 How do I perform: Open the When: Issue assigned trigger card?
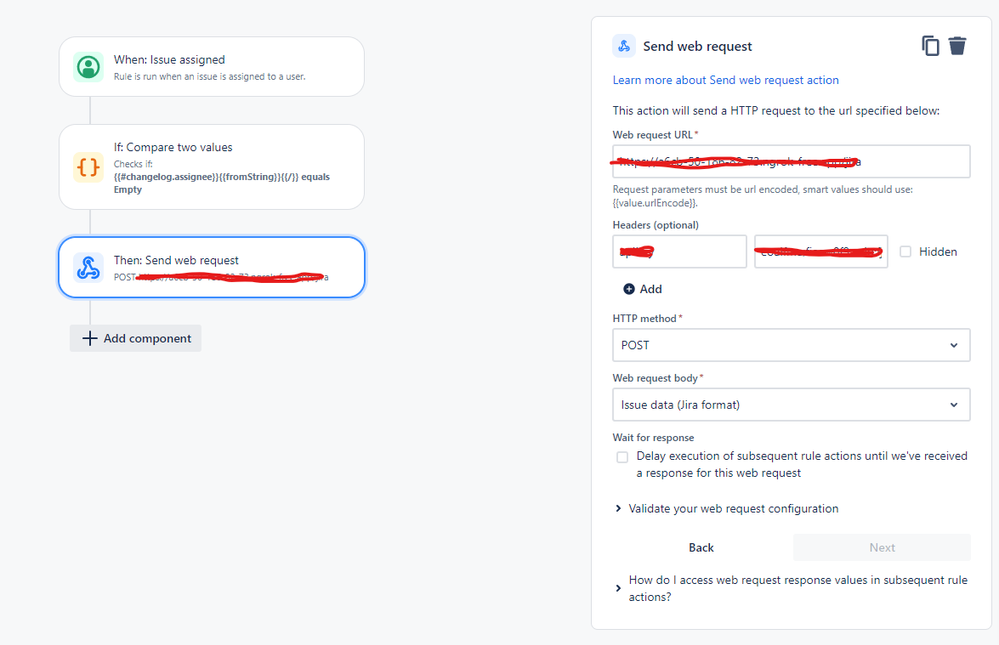click(x=212, y=67)
